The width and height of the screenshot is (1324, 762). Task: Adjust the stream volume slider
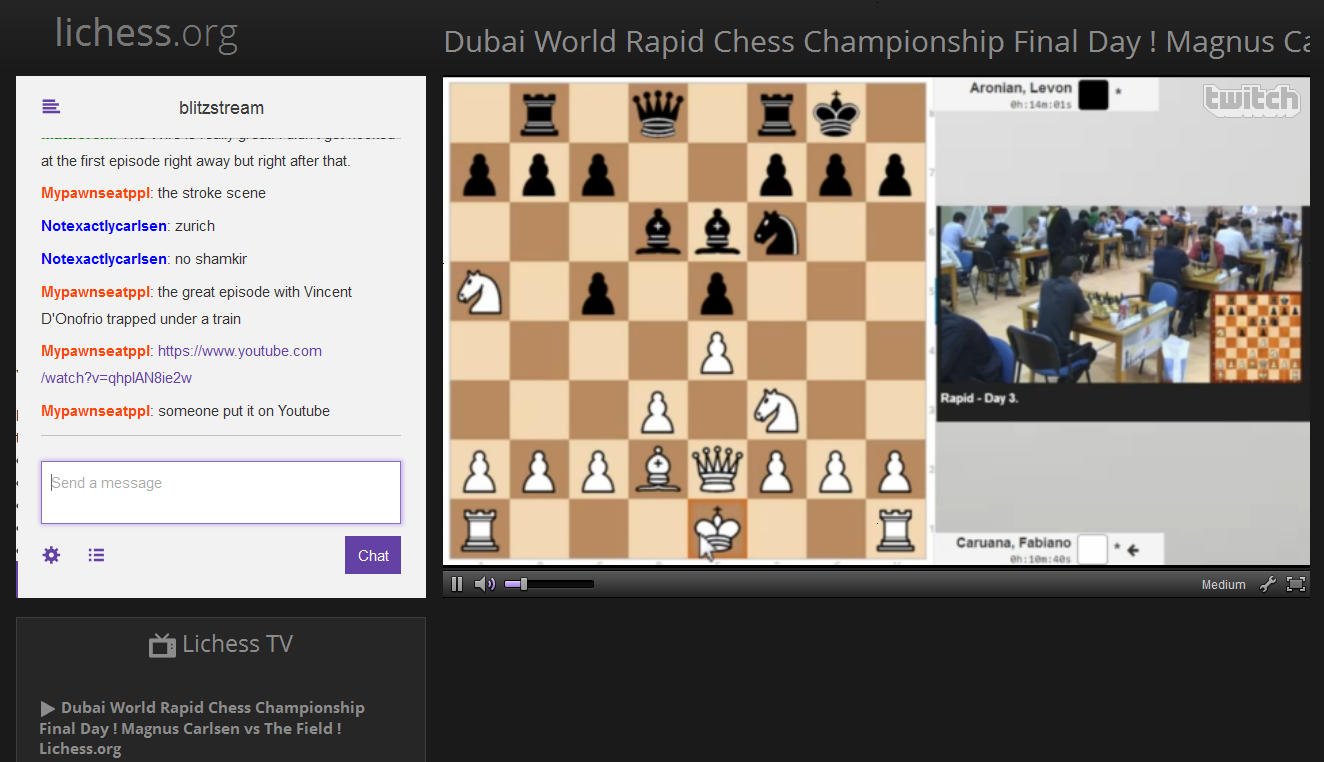(x=550, y=584)
